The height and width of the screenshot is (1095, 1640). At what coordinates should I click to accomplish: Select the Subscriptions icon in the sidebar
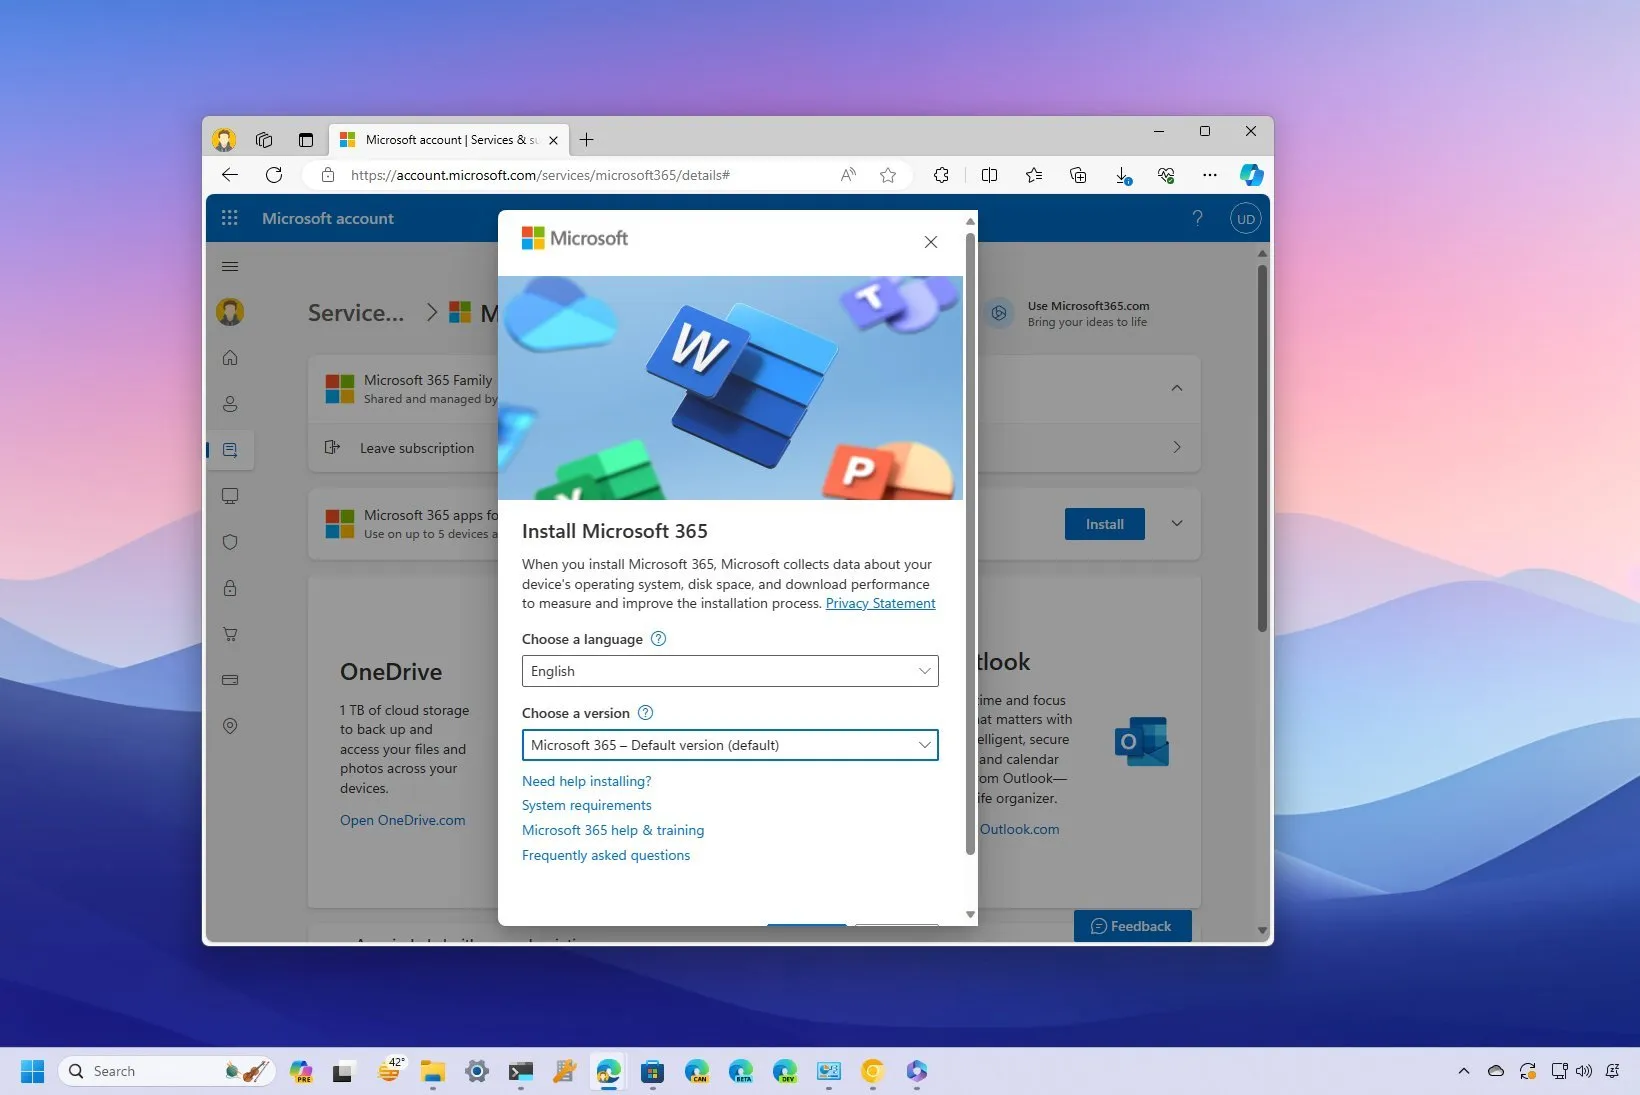coord(230,450)
